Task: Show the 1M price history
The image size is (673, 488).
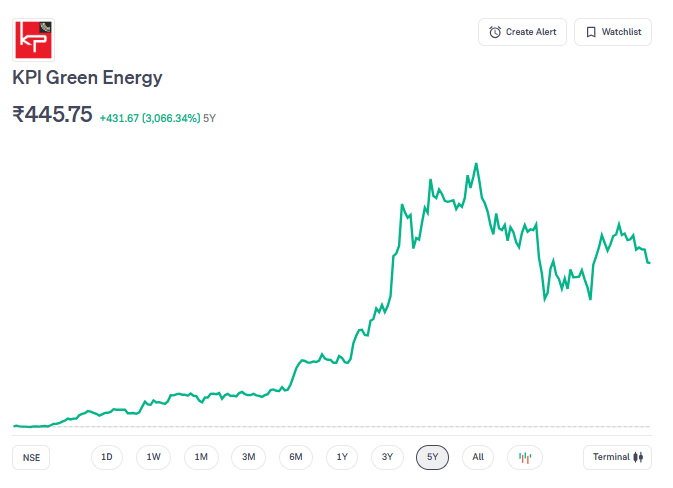Action: coord(201,457)
